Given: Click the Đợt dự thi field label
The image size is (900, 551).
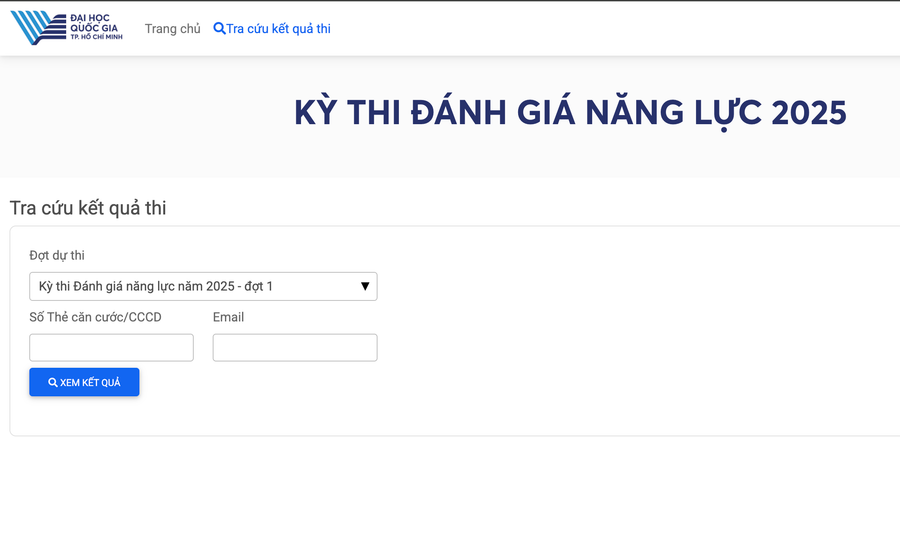Looking at the screenshot, I should coord(57,255).
